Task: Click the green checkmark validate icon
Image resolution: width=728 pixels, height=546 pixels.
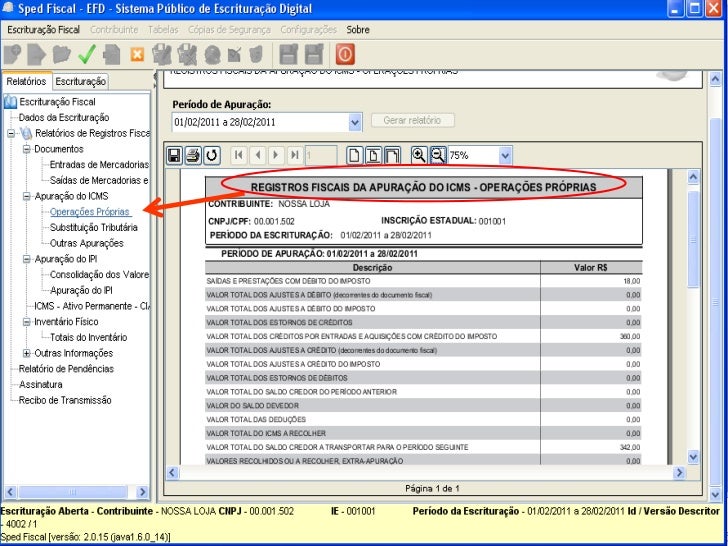Action: pos(87,54)
